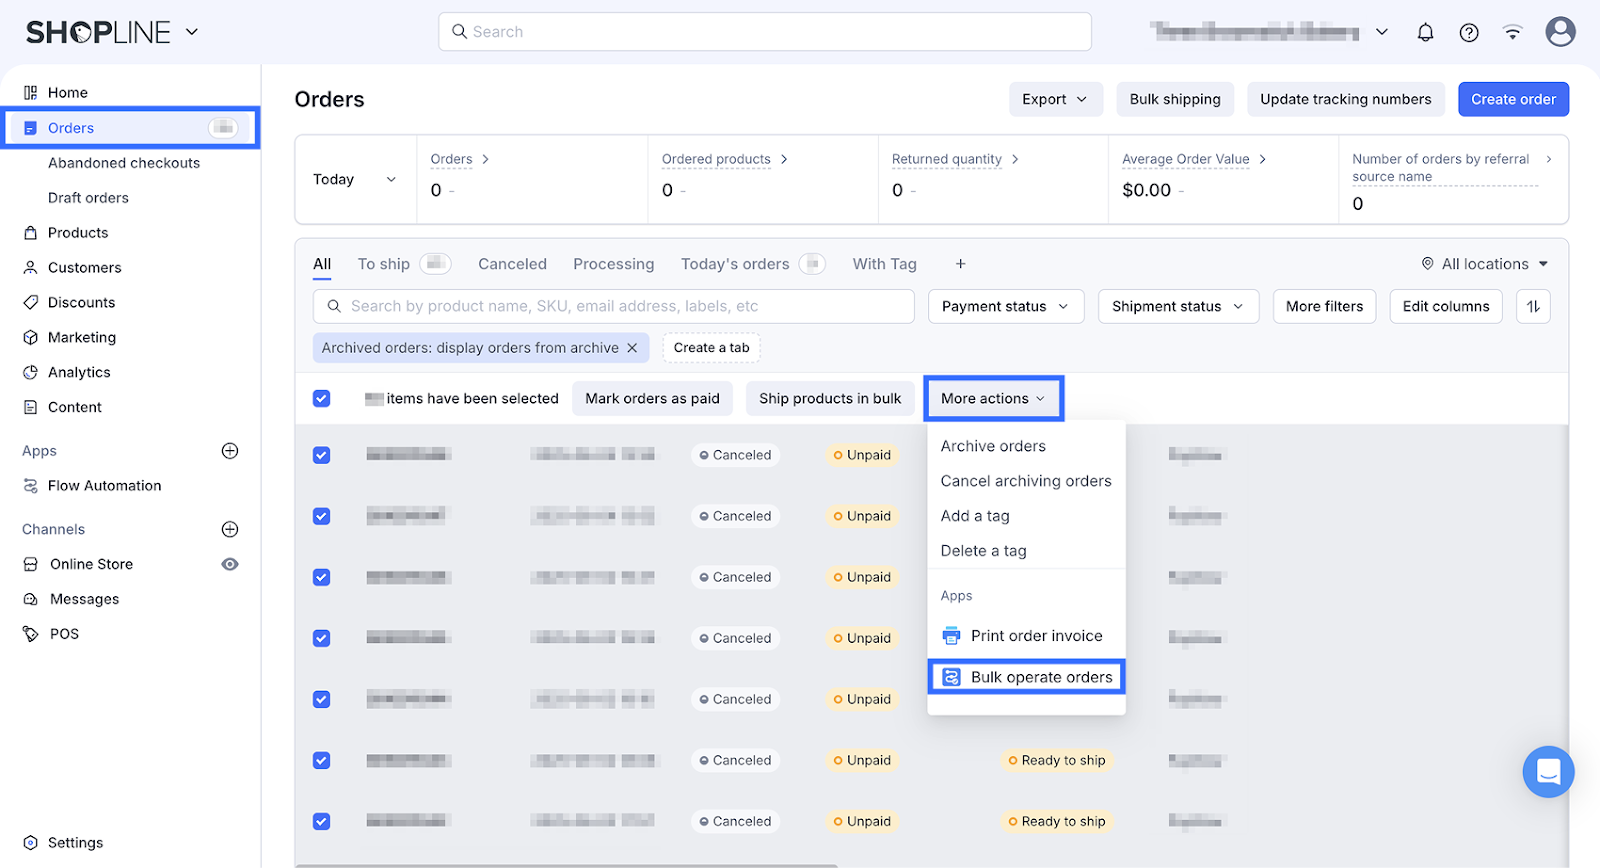The height and width of the screenshot is (868, 1600).
Task: Expand the Export dropdown
Action: (x=1055, y=99)
